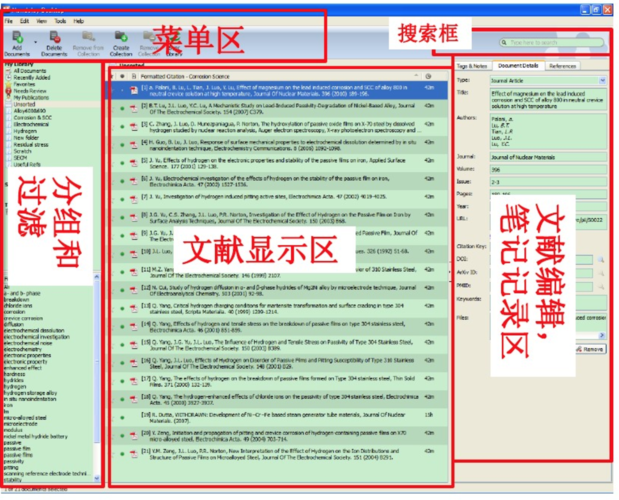Toggle read status dot for citation [3]

point(122,127)
